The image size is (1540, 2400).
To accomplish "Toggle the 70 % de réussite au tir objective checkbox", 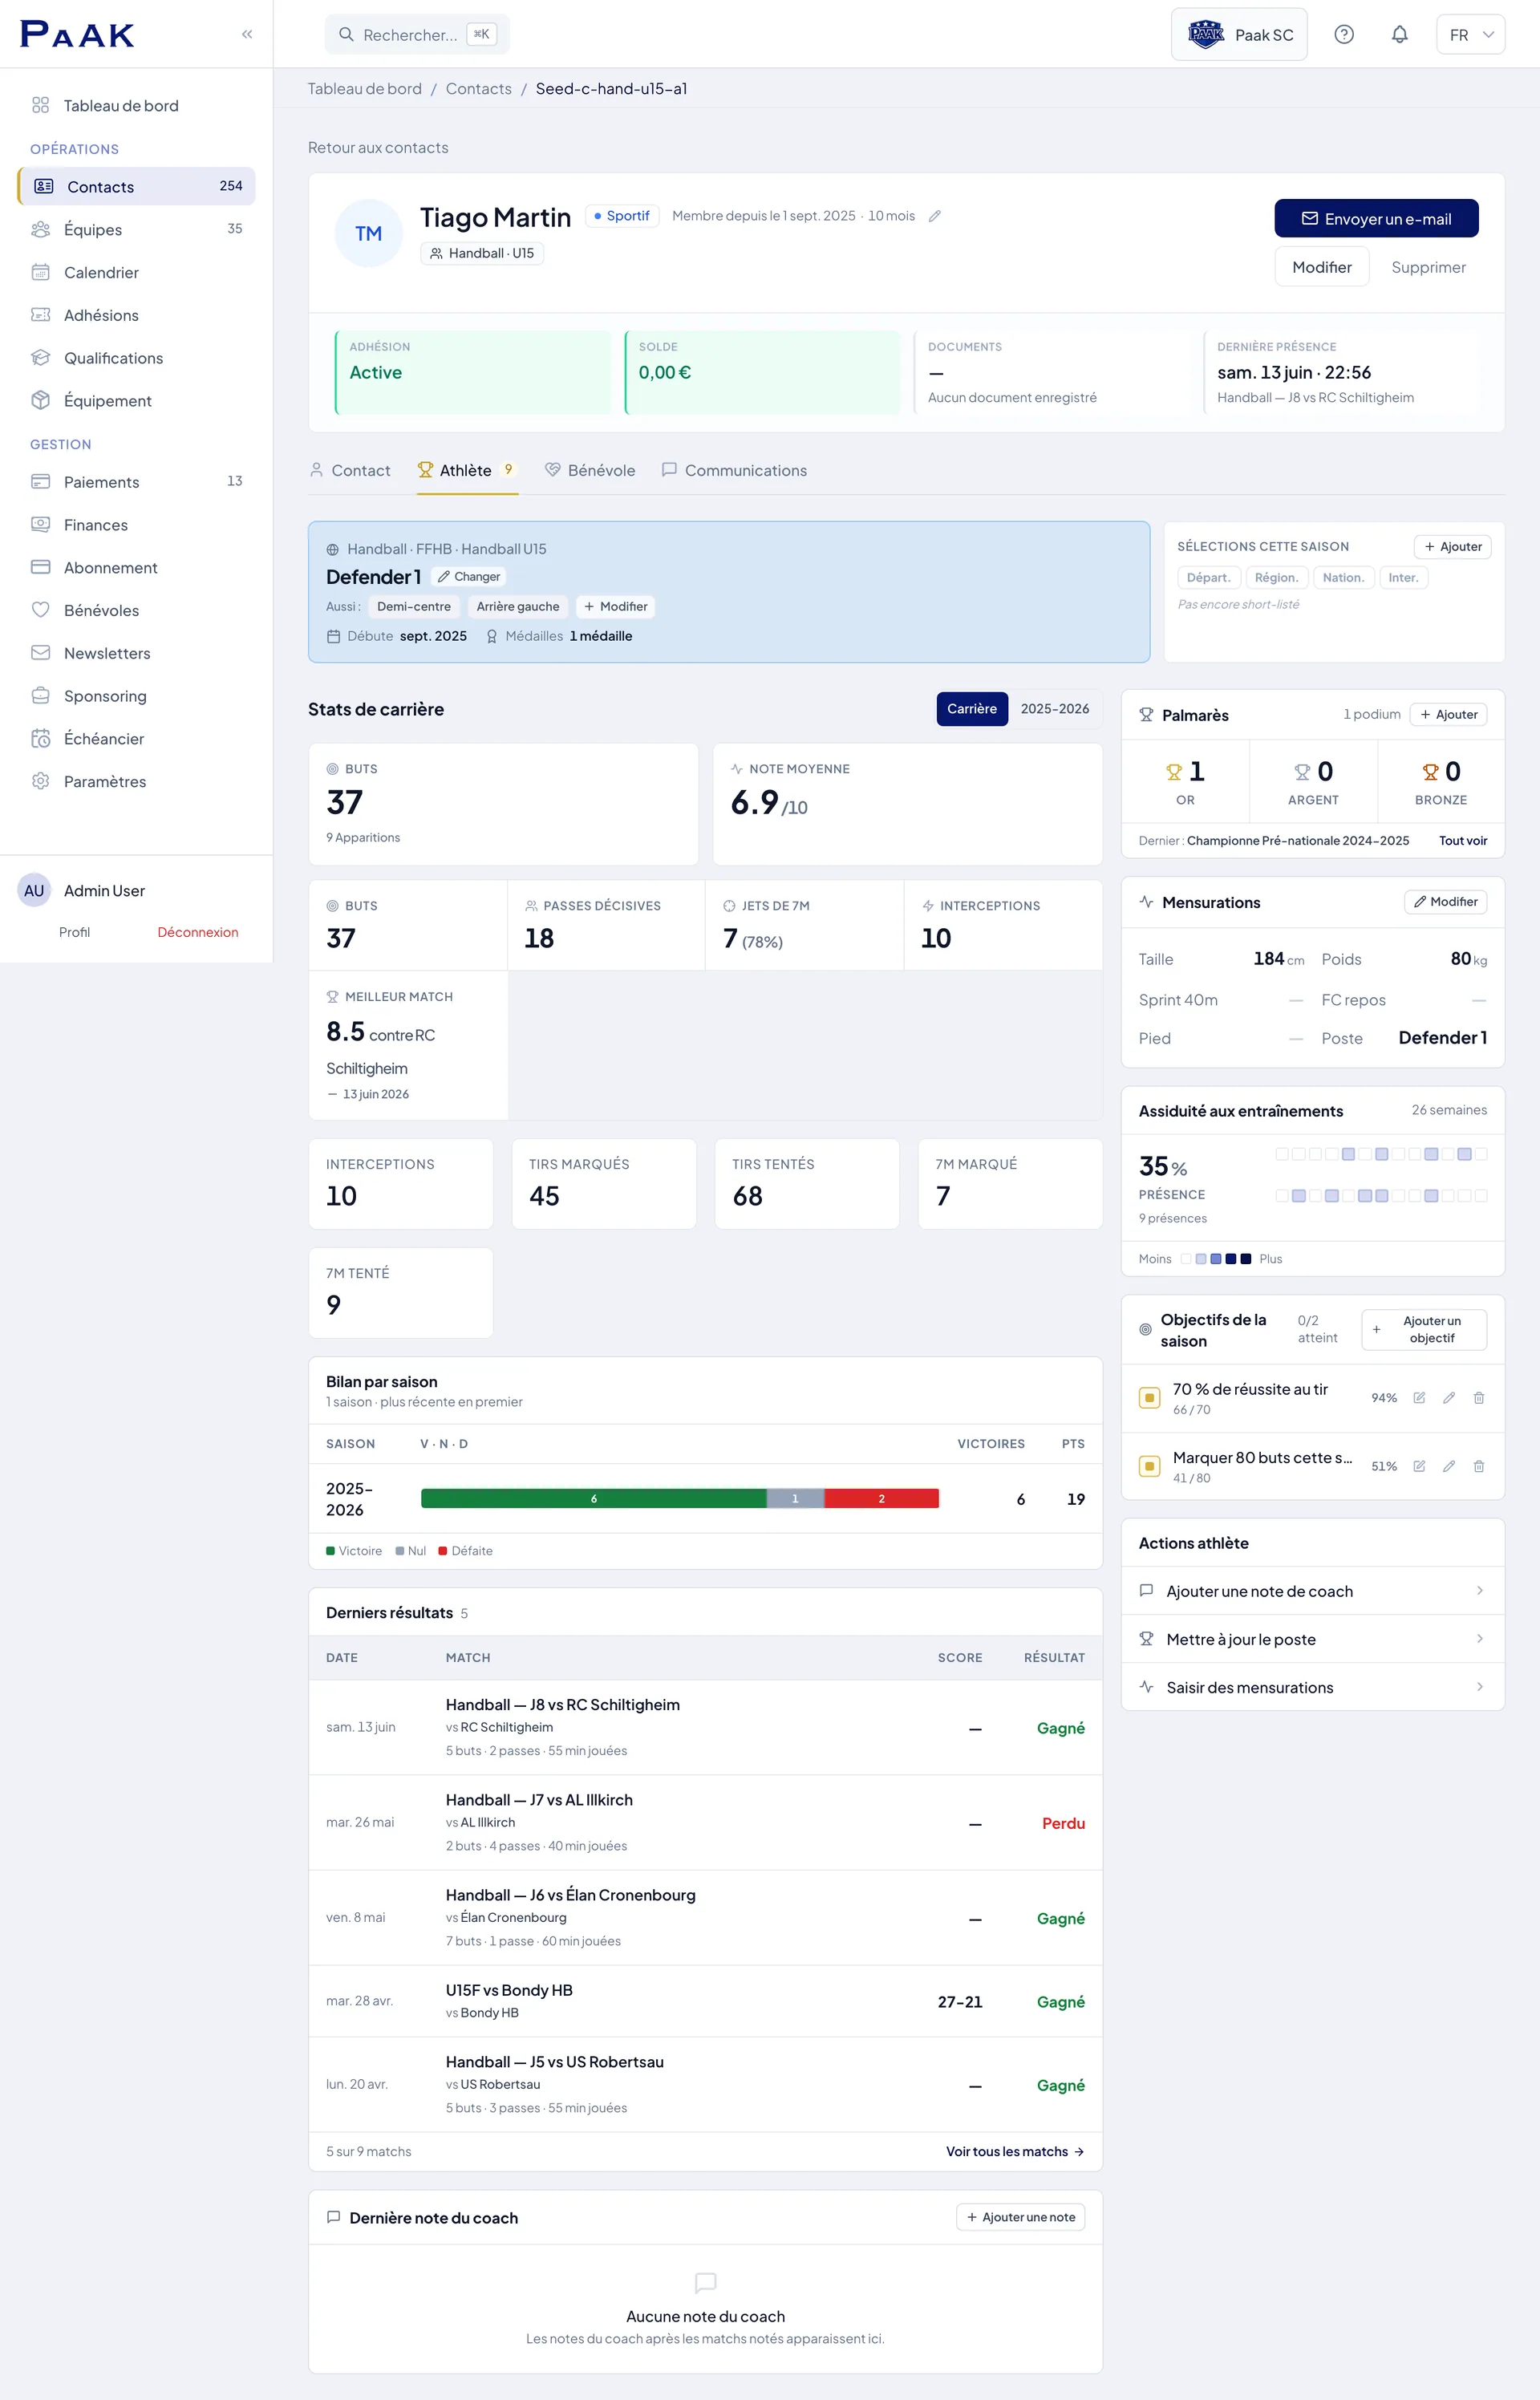I will 1149,1398.
